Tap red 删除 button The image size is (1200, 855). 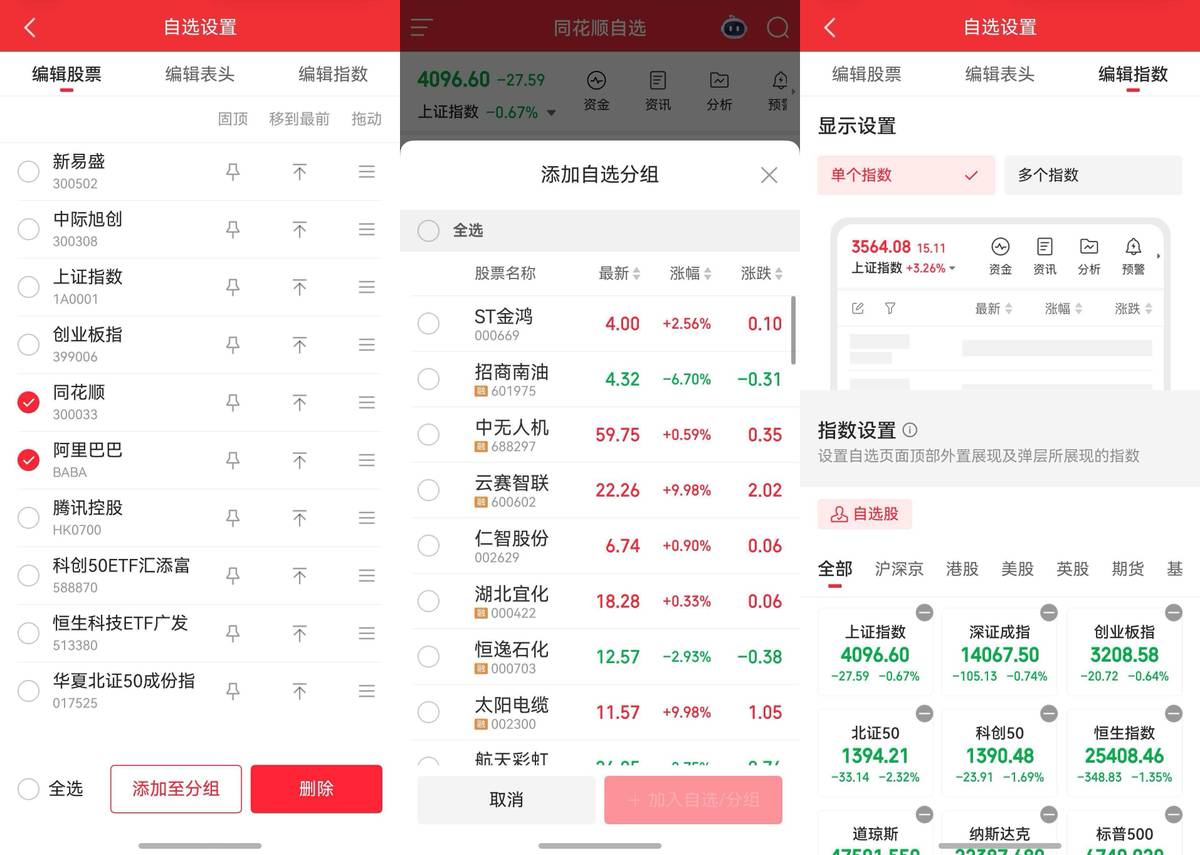point(316,789)
